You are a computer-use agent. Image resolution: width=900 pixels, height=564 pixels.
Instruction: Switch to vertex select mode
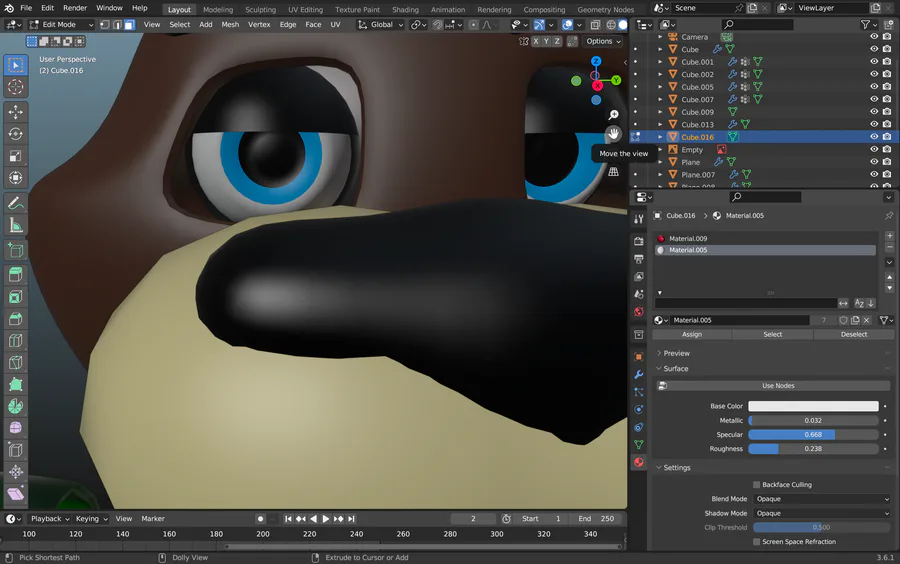click(x=105, y=25)
